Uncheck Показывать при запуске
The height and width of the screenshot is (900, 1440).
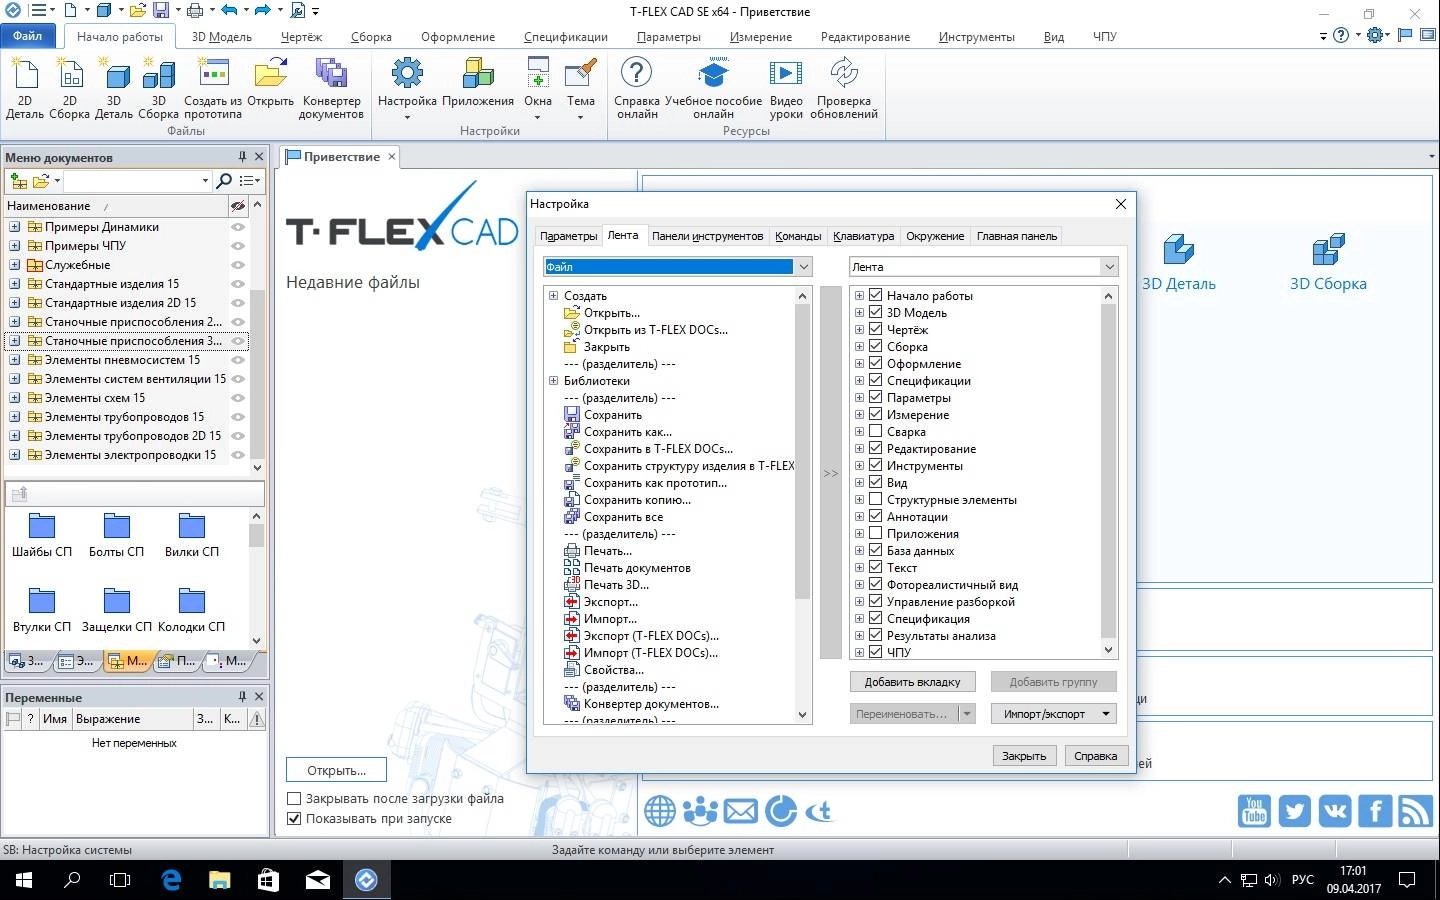(294, 818)
